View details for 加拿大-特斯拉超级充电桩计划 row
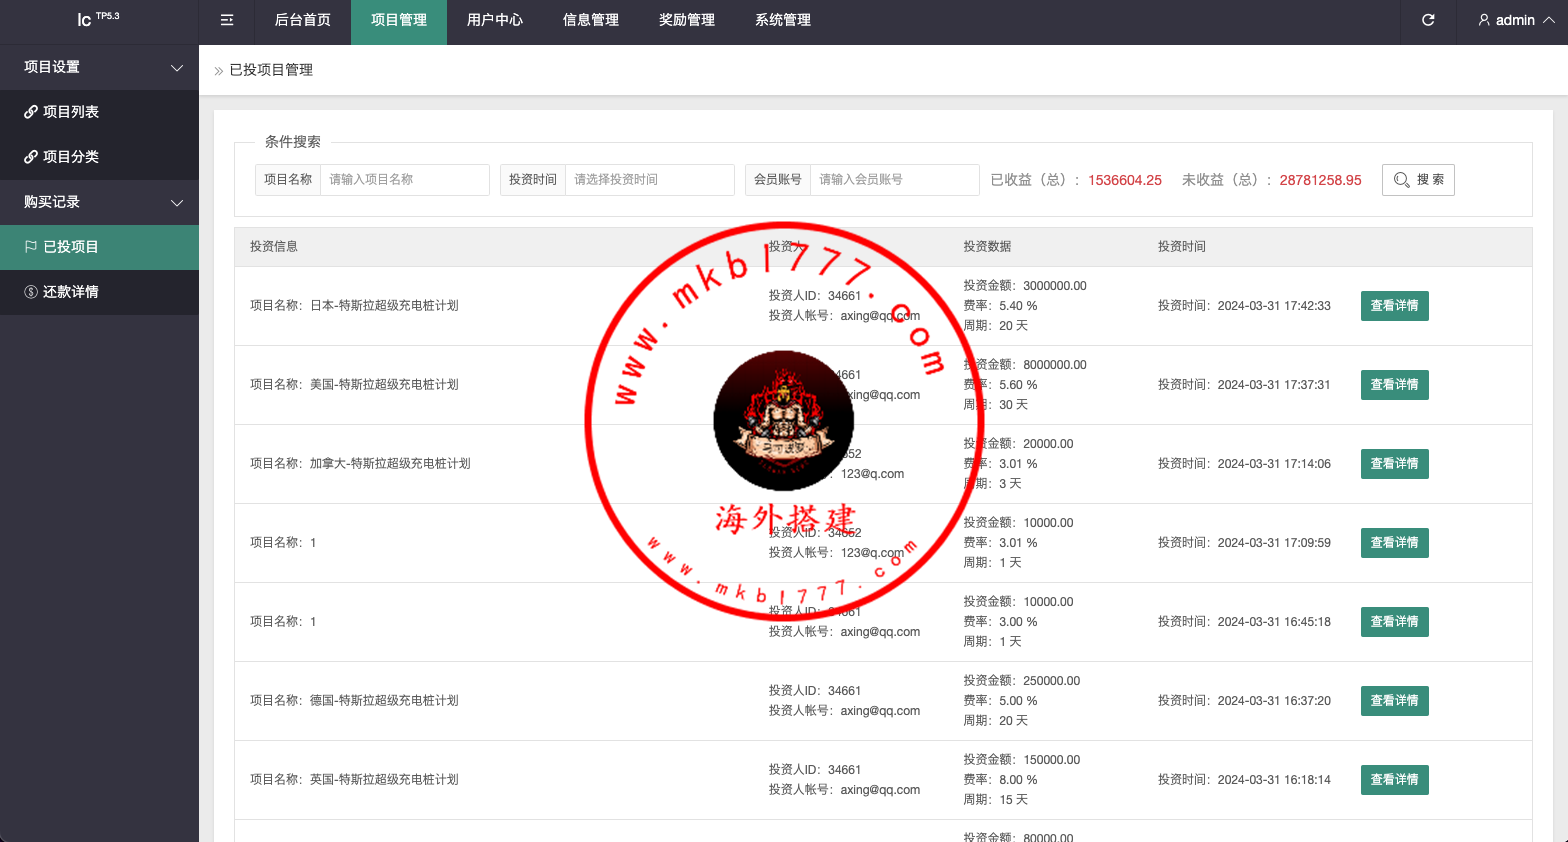The image size is (1568, 842). tap(1394, 464)
